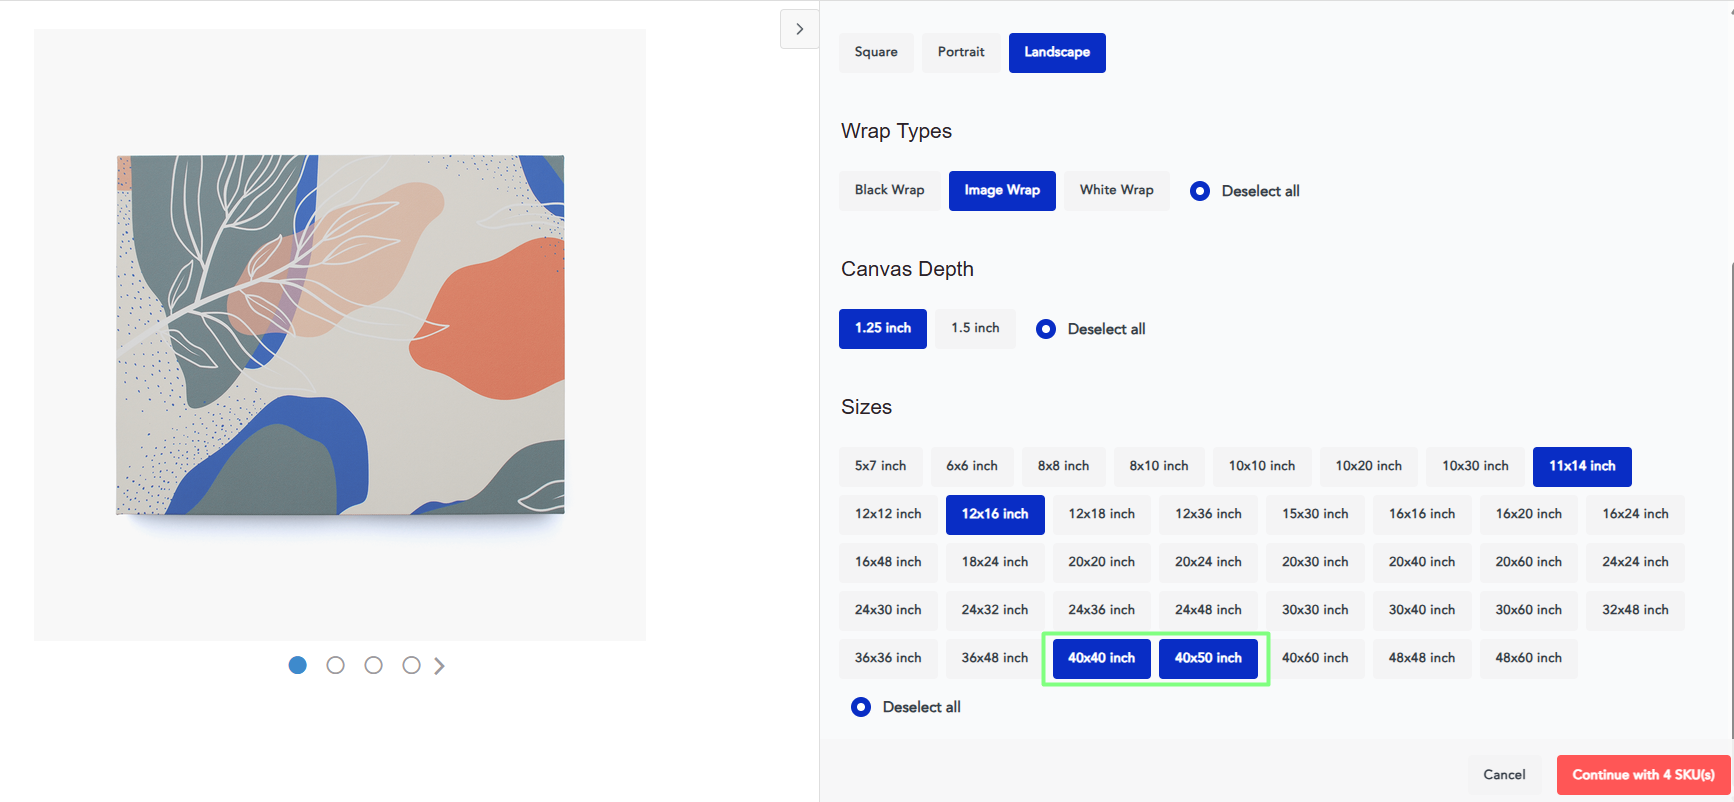
Task: Select the third carousel dot
Action: click(x=373, y=666)
